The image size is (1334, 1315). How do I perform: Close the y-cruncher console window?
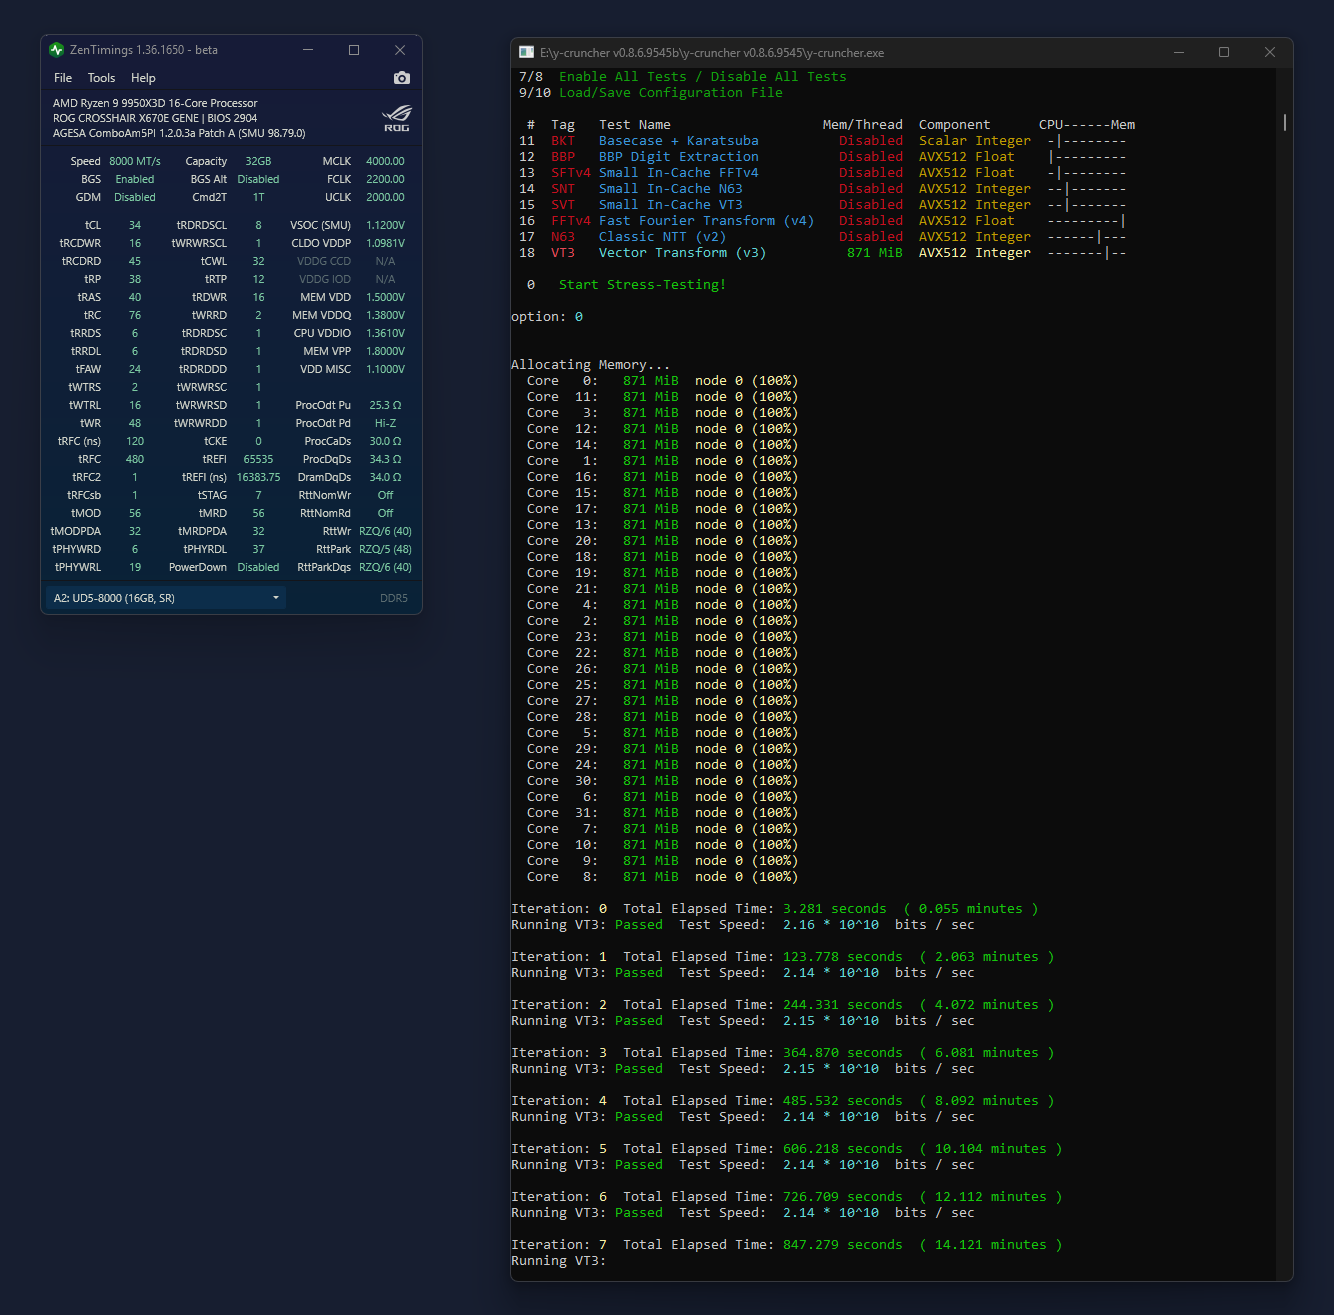click(x=1270, y=52)
